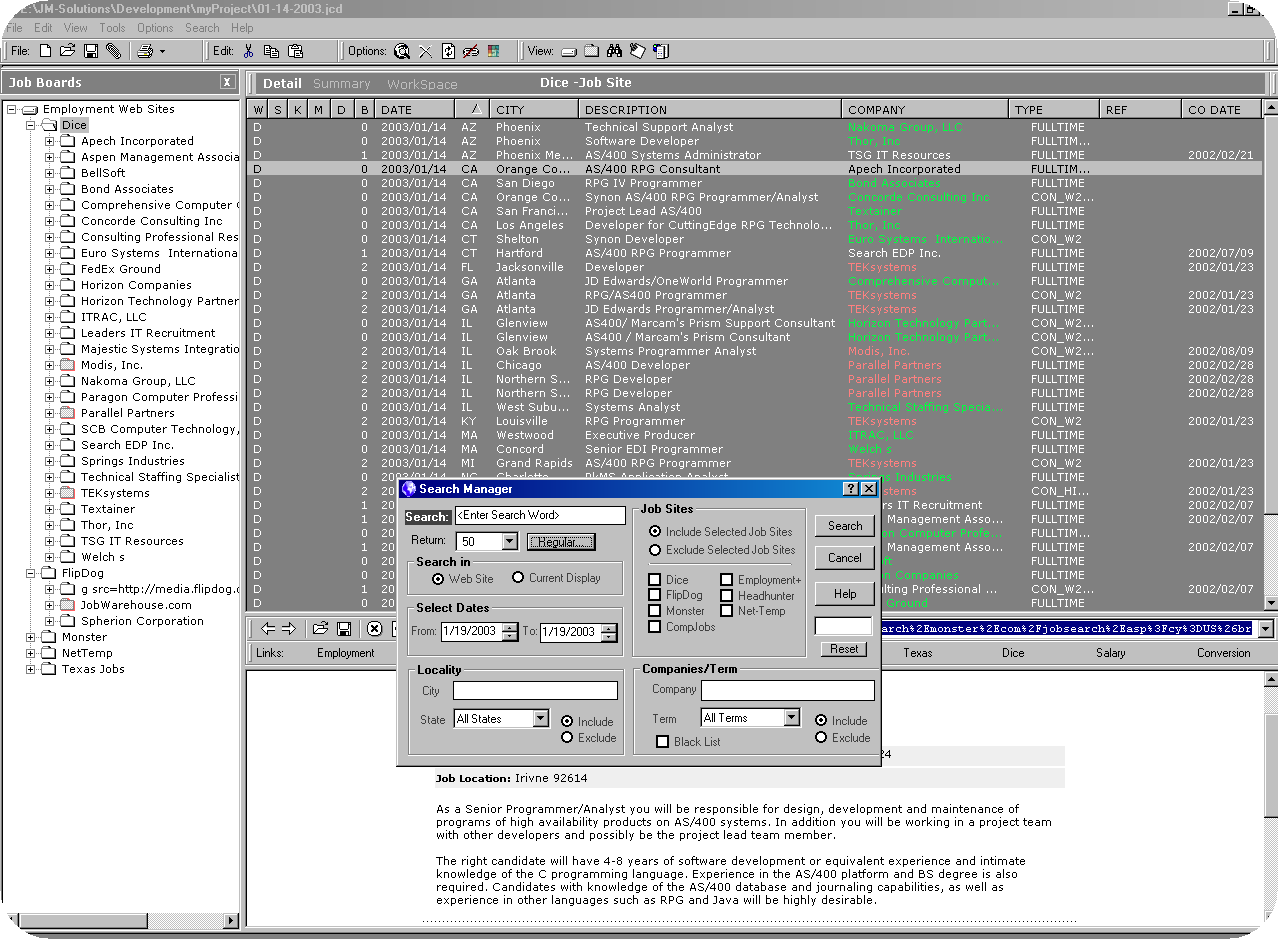The width and height of the screenshot is (1279, 940).
Task: Click the Cut scissors icon
Action: pos(249,51)
